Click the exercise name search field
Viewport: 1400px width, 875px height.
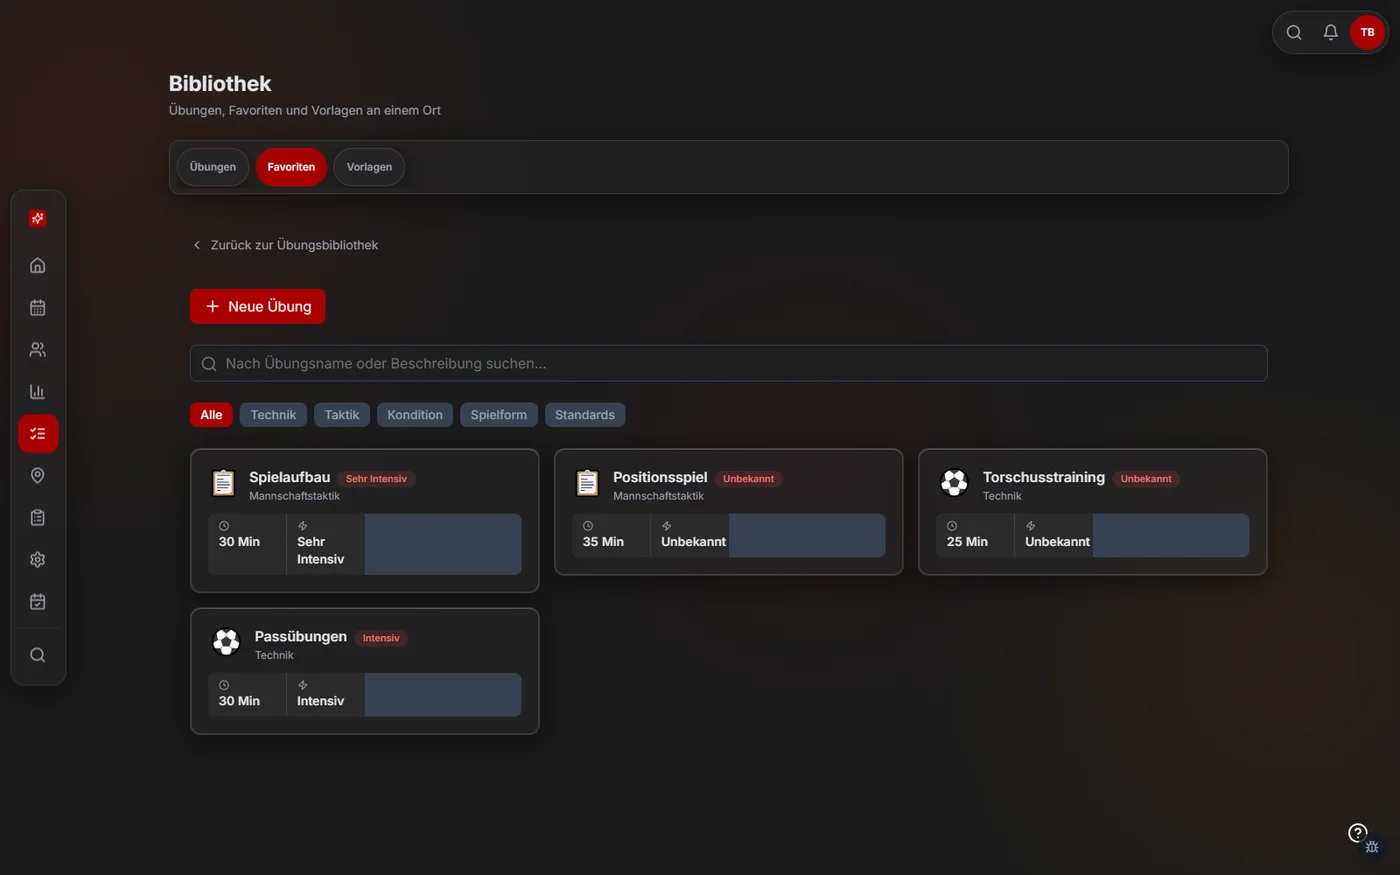(729, 363)
